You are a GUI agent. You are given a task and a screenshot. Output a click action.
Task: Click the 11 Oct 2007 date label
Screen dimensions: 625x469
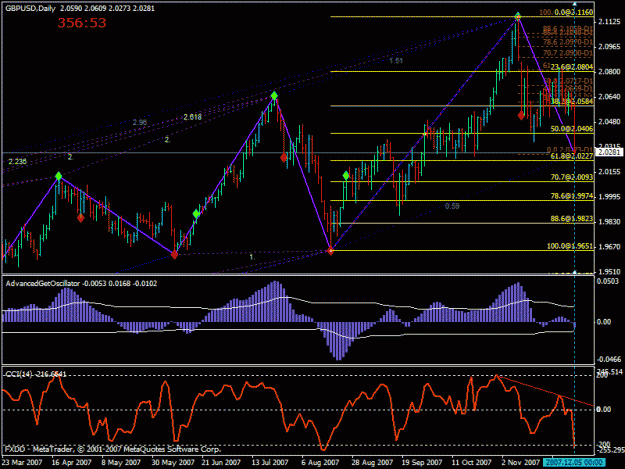[472, 463]
